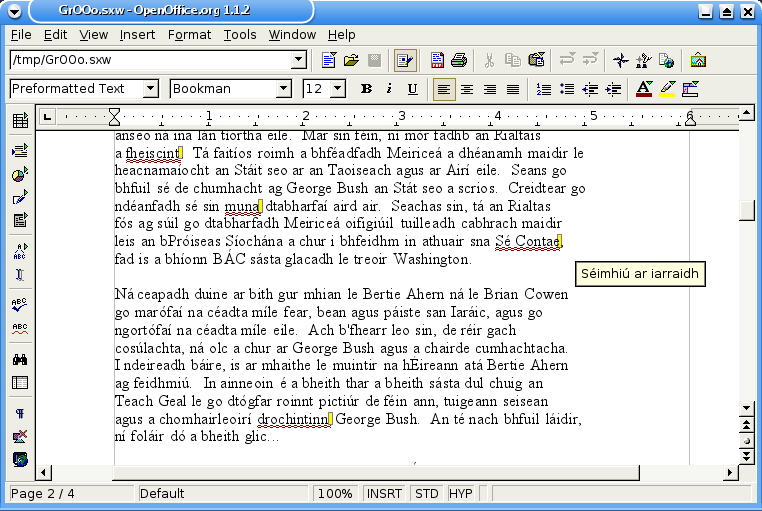The width and height of the screenshot is (762, 511).
Task: Open Find & Replace binoculars icon
Action: [20, 359]
